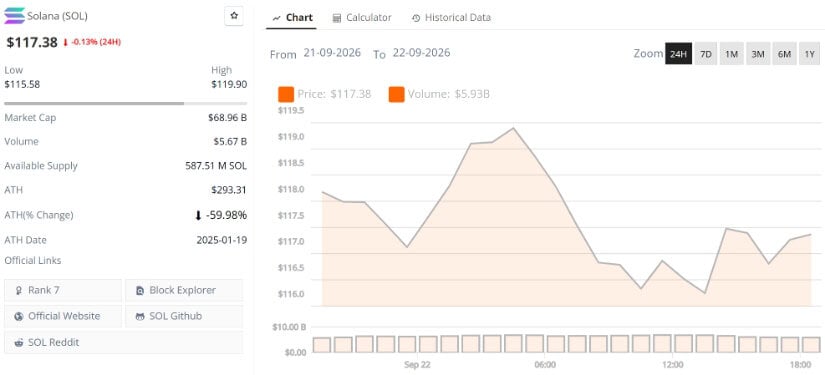
Task: Click the Solana logo icon
Action: [14, 16]
